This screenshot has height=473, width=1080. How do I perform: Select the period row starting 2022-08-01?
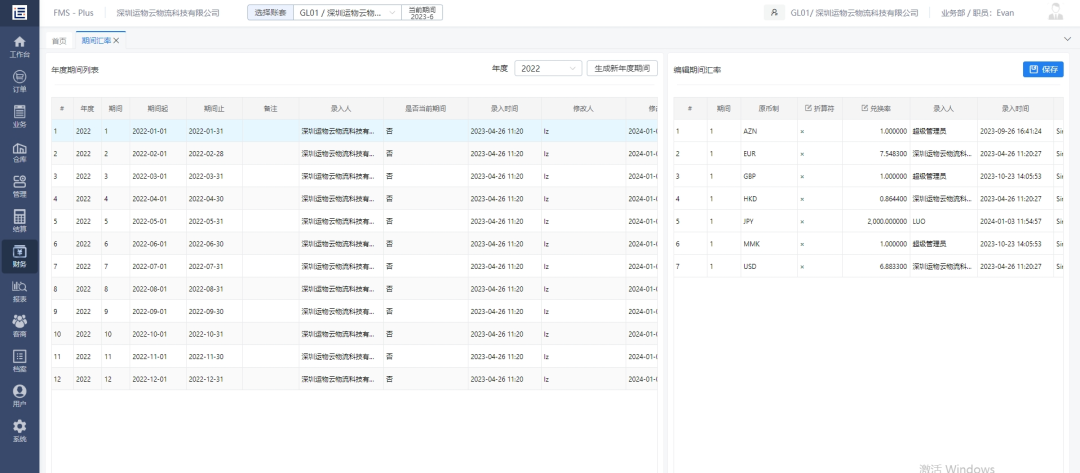[355, 288]
